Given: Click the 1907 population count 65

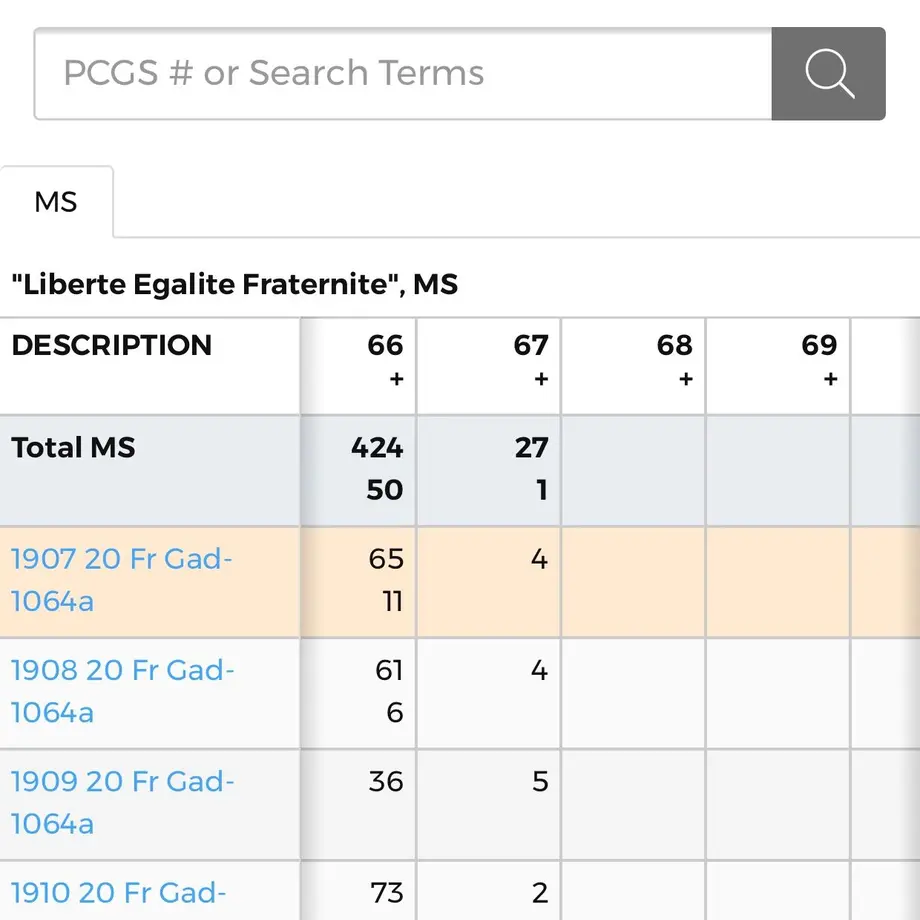Looking at the screenshot, I should [386, 559].
